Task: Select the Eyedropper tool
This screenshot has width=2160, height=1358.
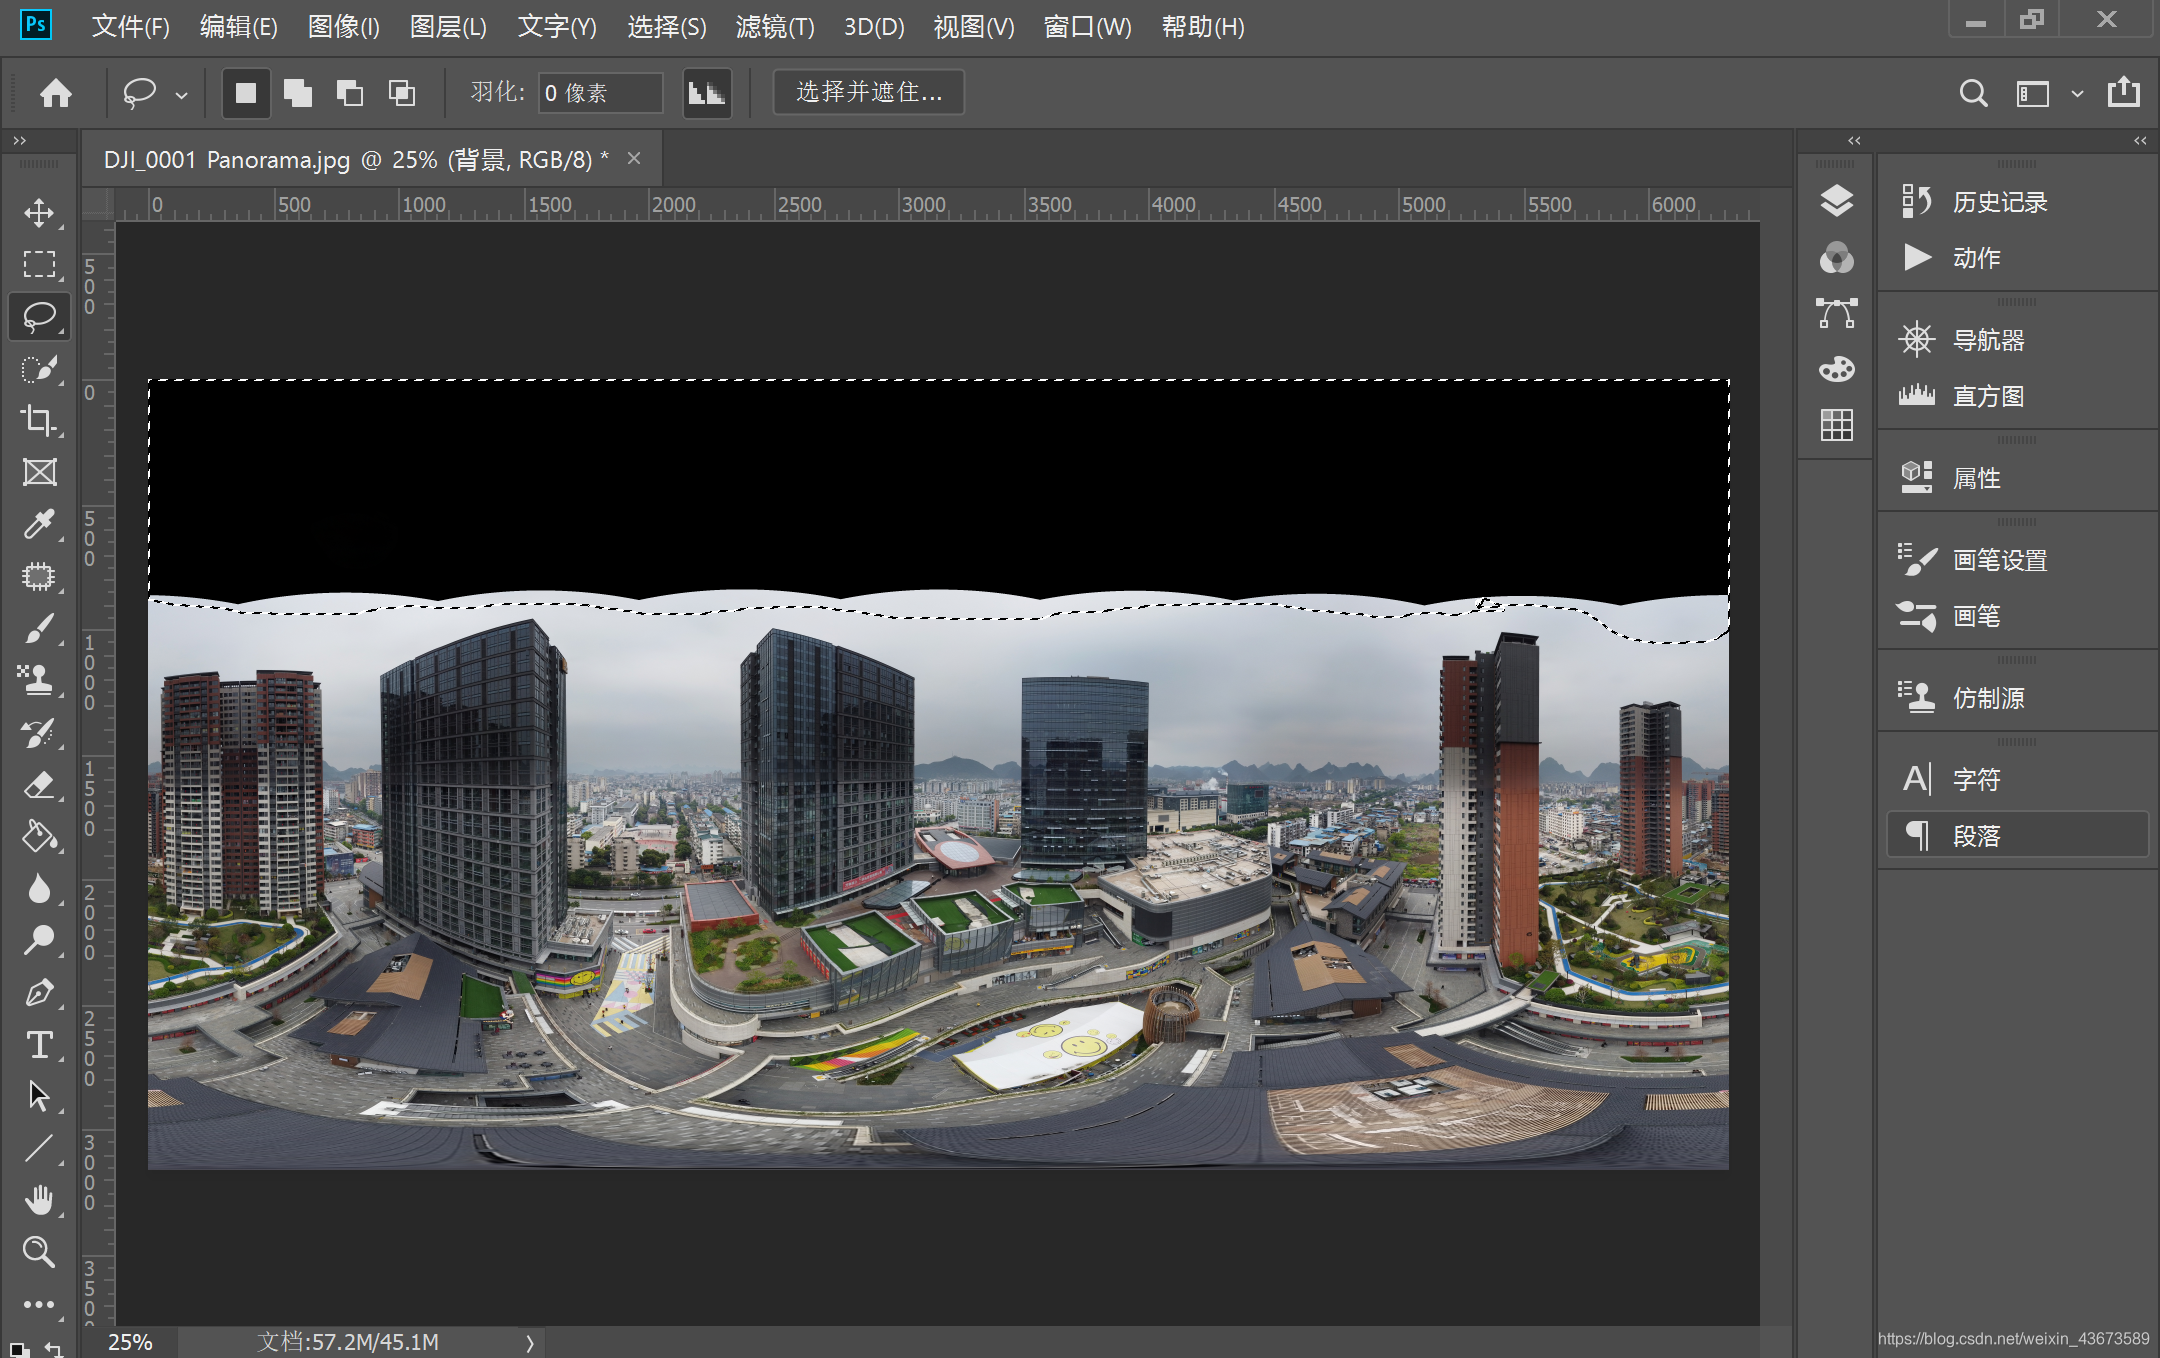Action: [x=39, y=524]
